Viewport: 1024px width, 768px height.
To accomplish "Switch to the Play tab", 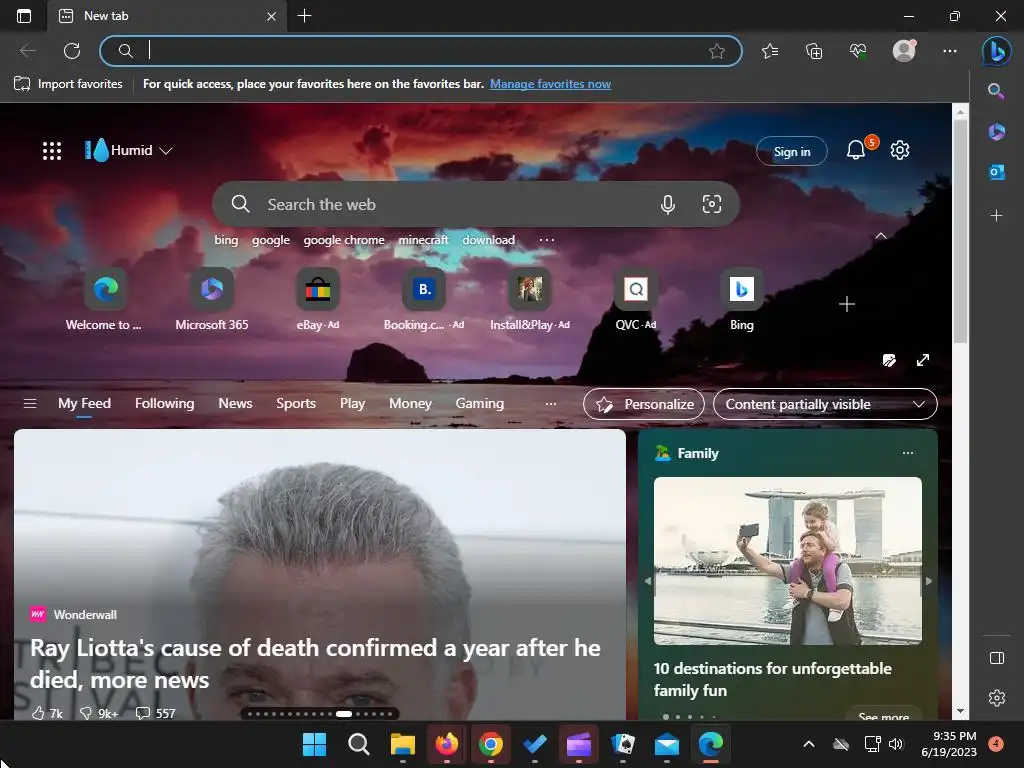I will [352, 404].
